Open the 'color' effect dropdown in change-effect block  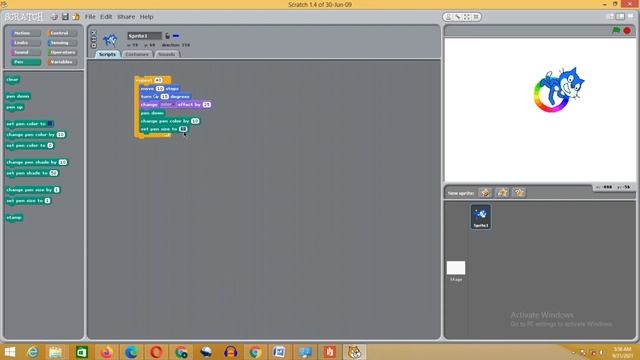(167, 104)
